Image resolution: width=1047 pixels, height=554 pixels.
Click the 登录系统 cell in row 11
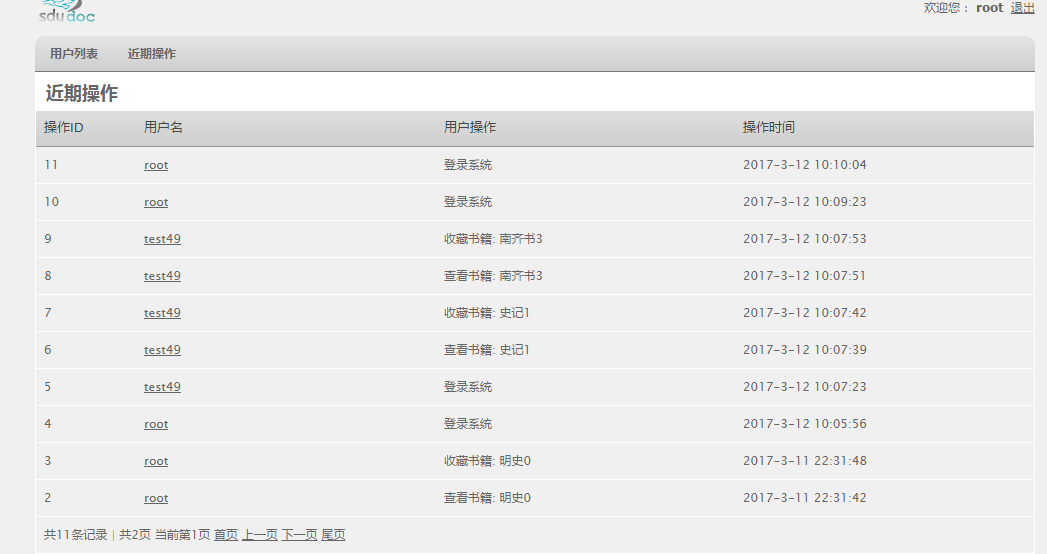point(468,165)
